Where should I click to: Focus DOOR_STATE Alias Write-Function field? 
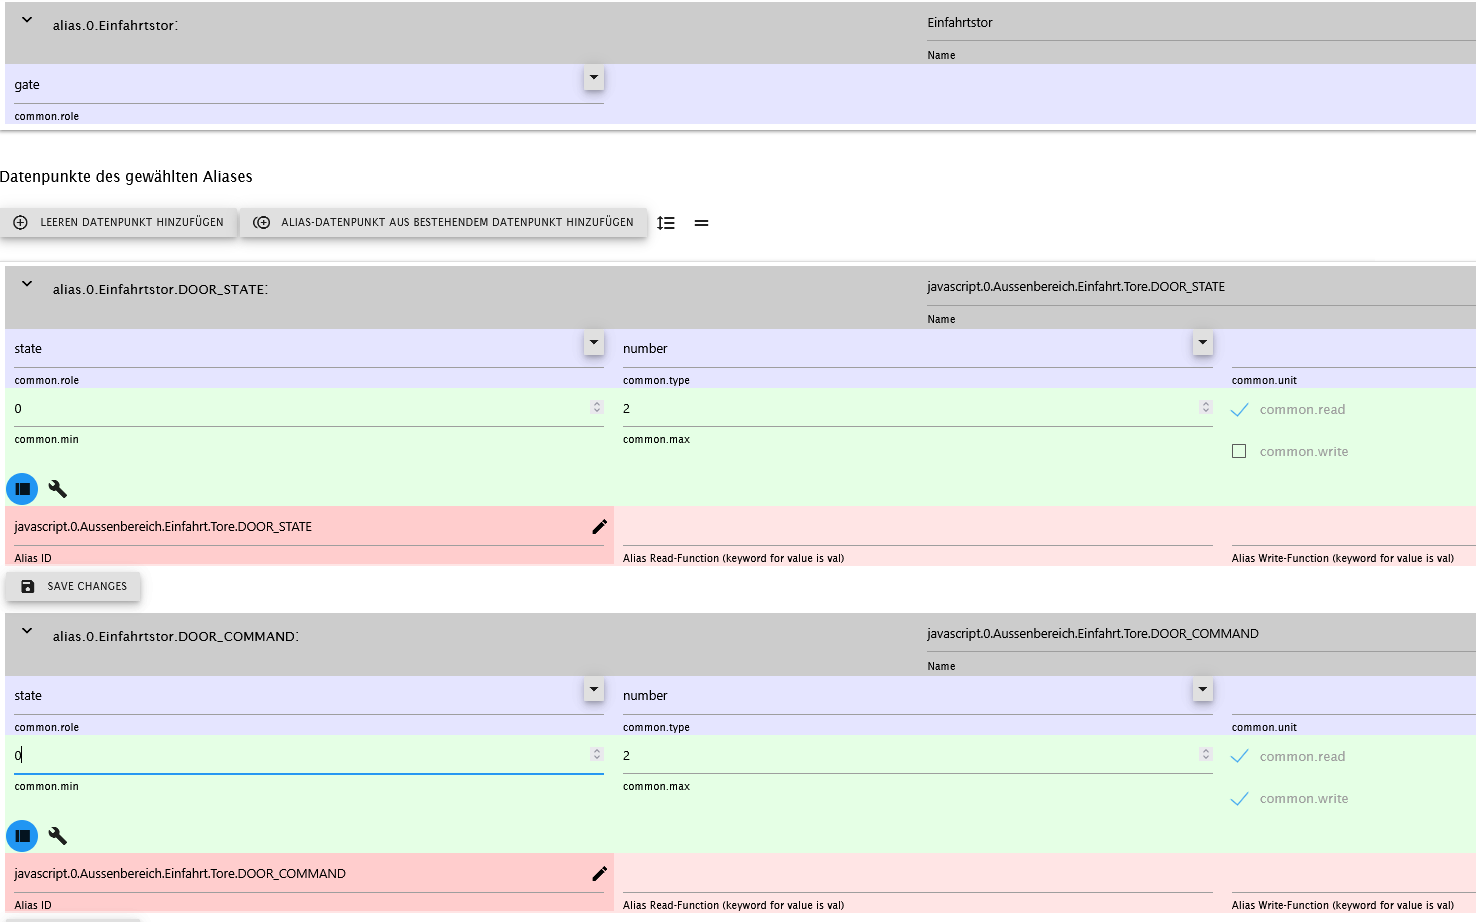click(1354, 527)
